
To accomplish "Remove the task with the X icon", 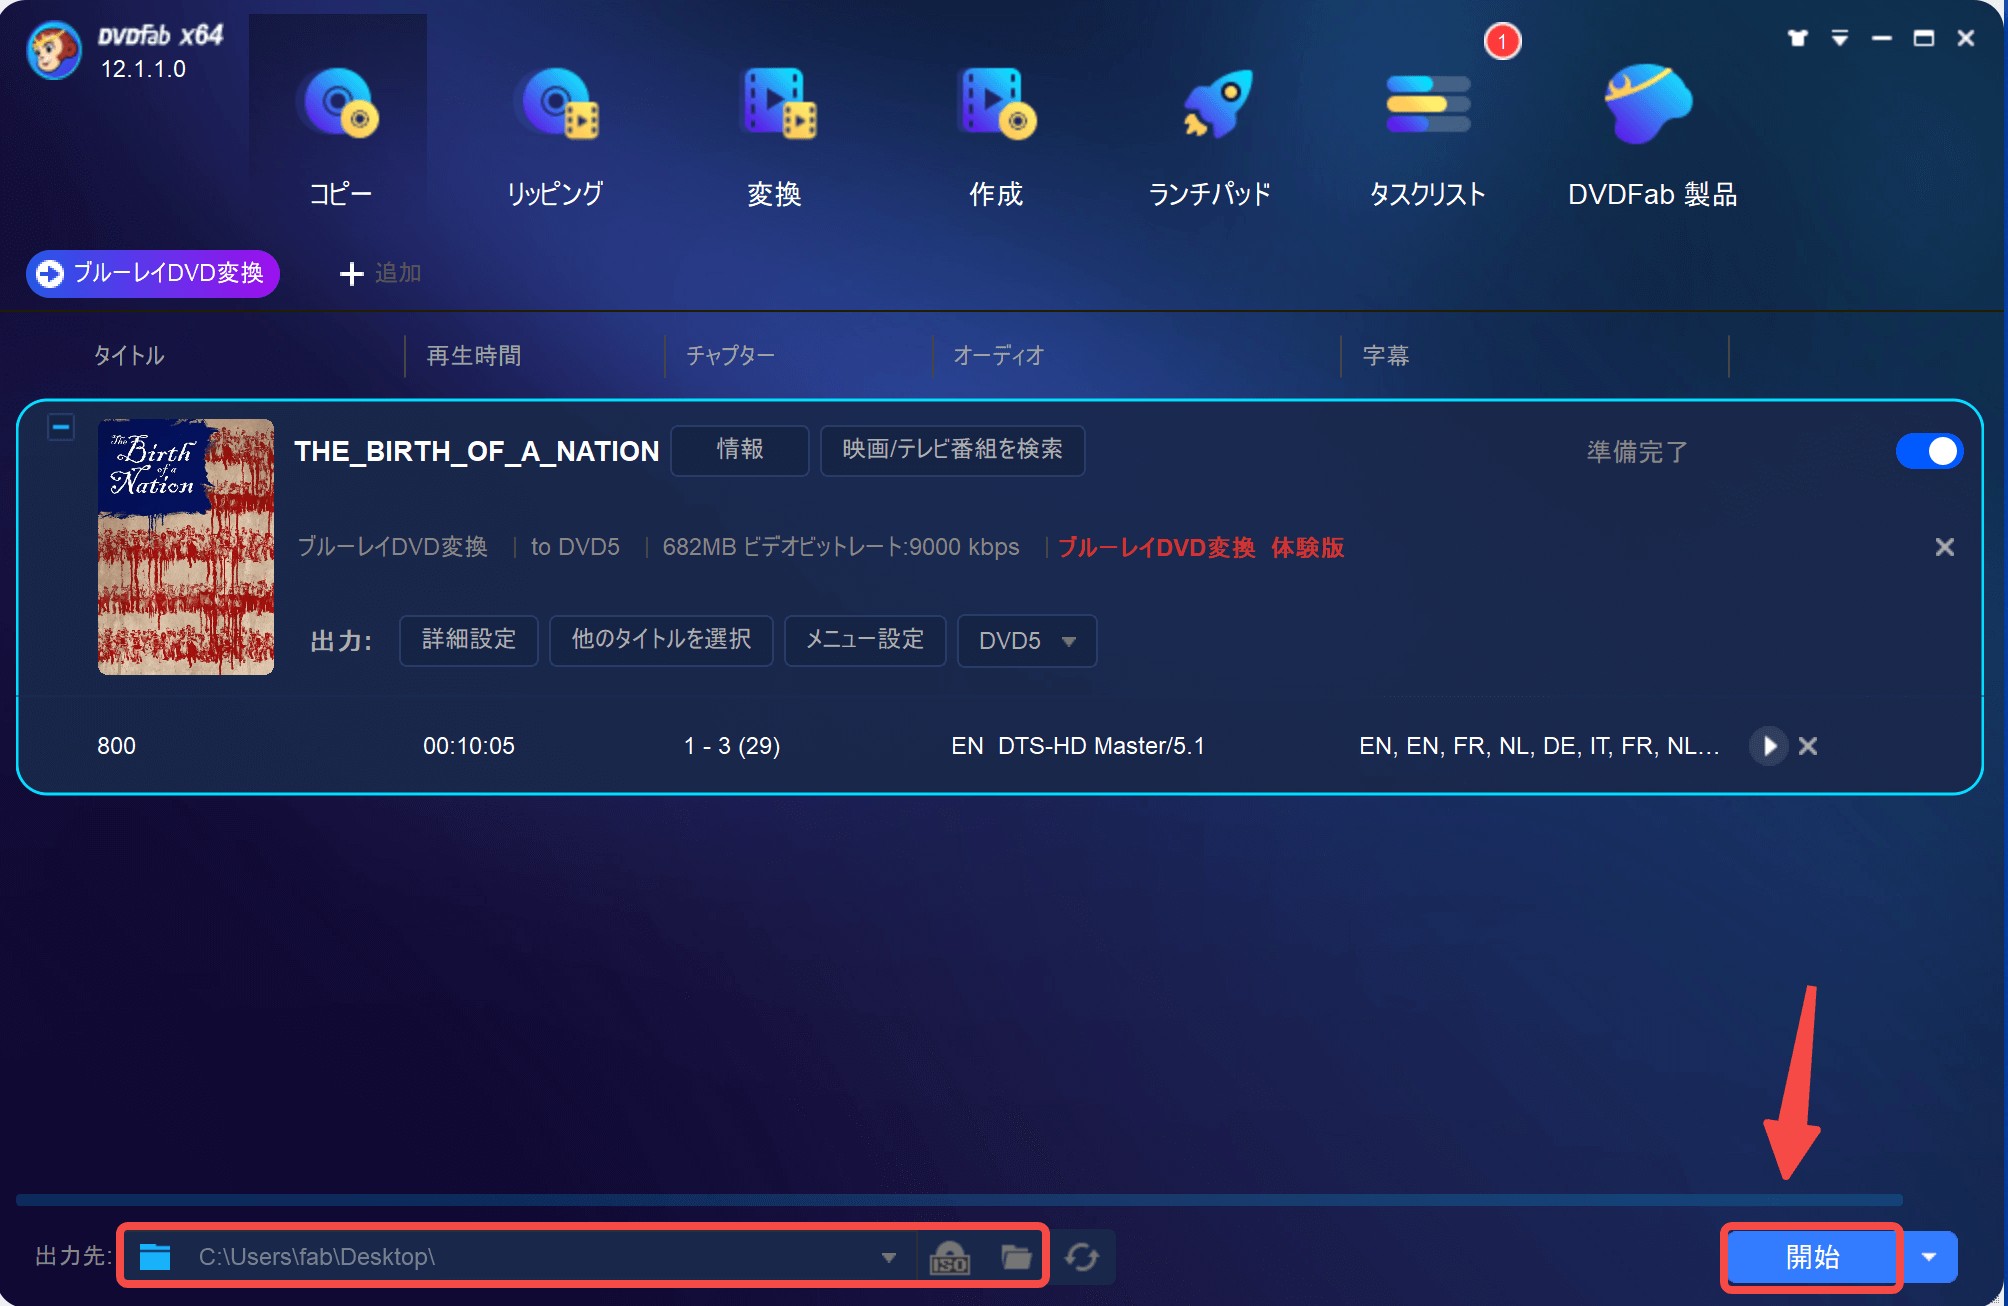I will 1944,547.
